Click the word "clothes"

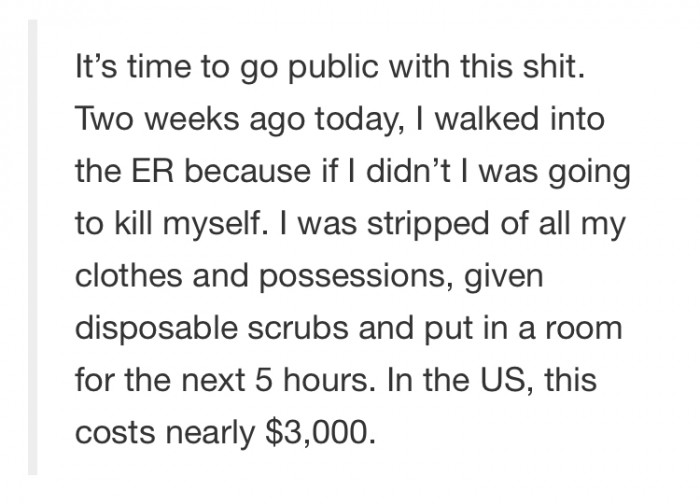pos(129,275)
